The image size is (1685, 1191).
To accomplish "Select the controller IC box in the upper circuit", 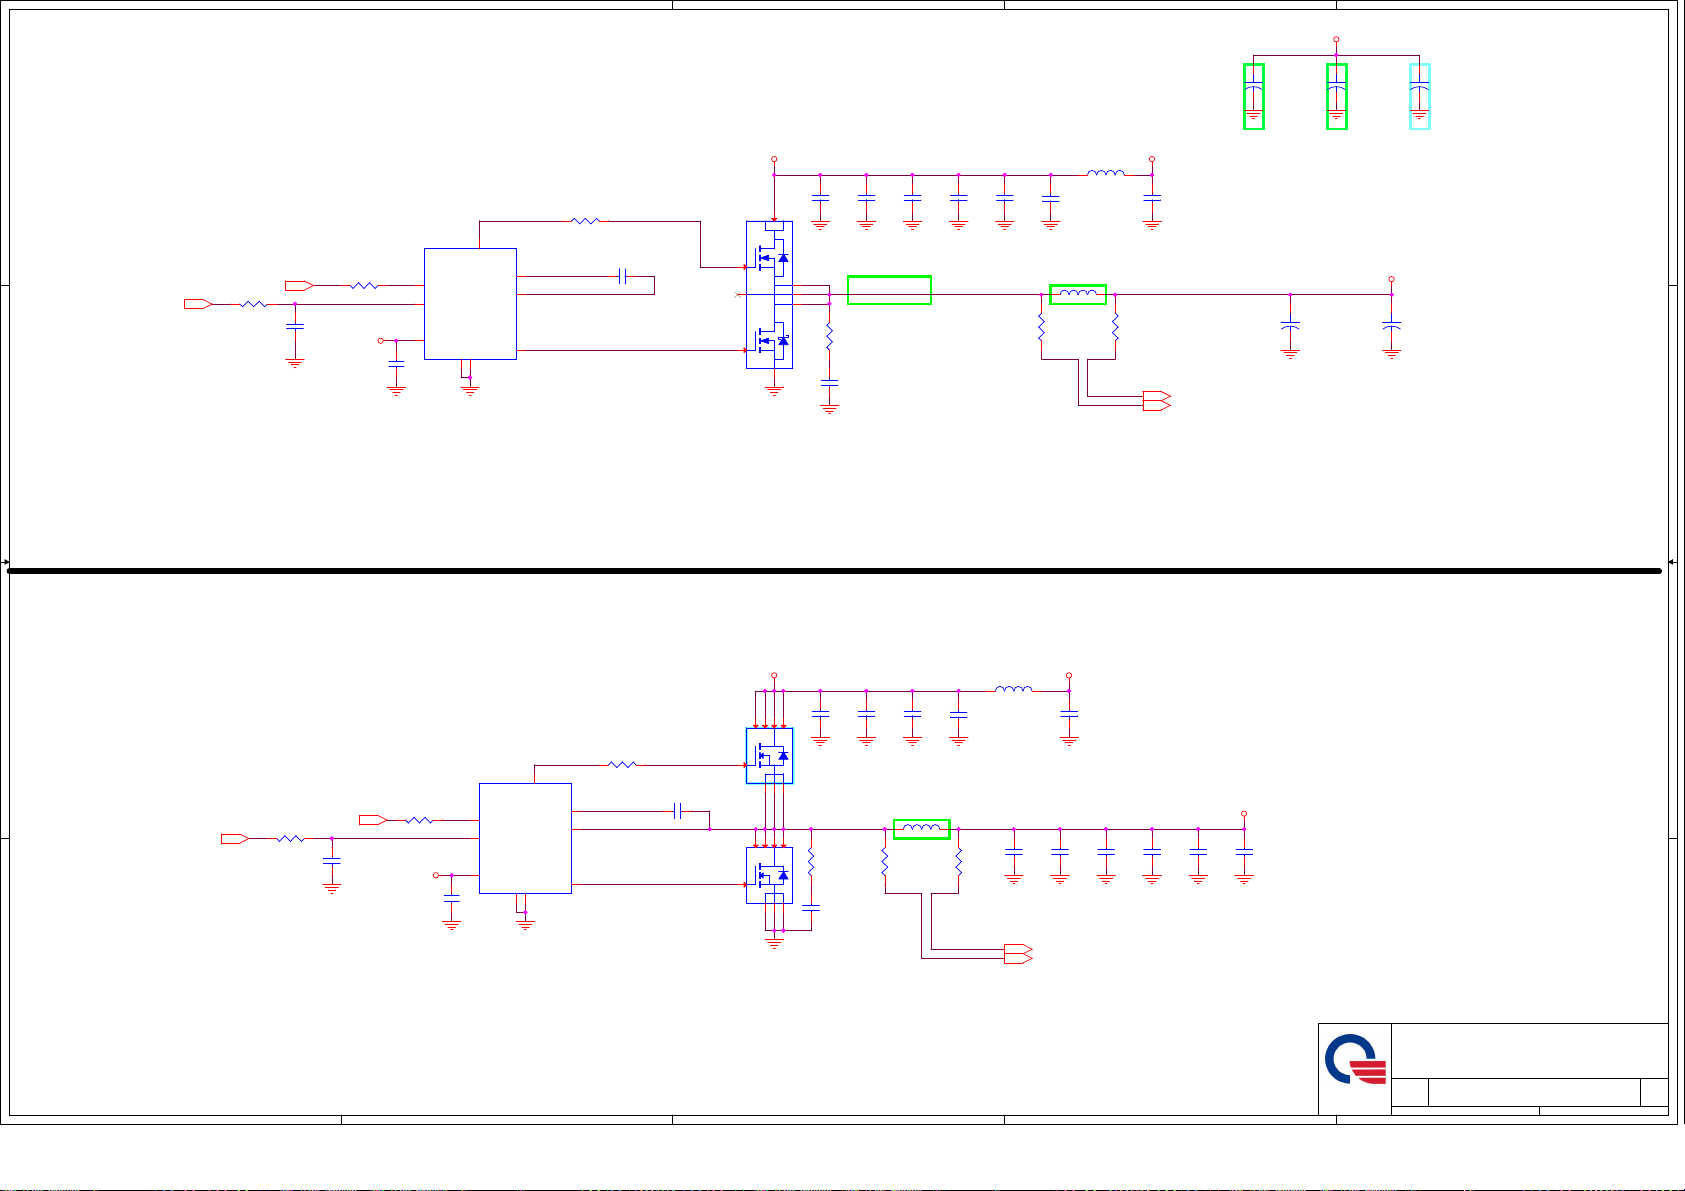I will point(470,304).
